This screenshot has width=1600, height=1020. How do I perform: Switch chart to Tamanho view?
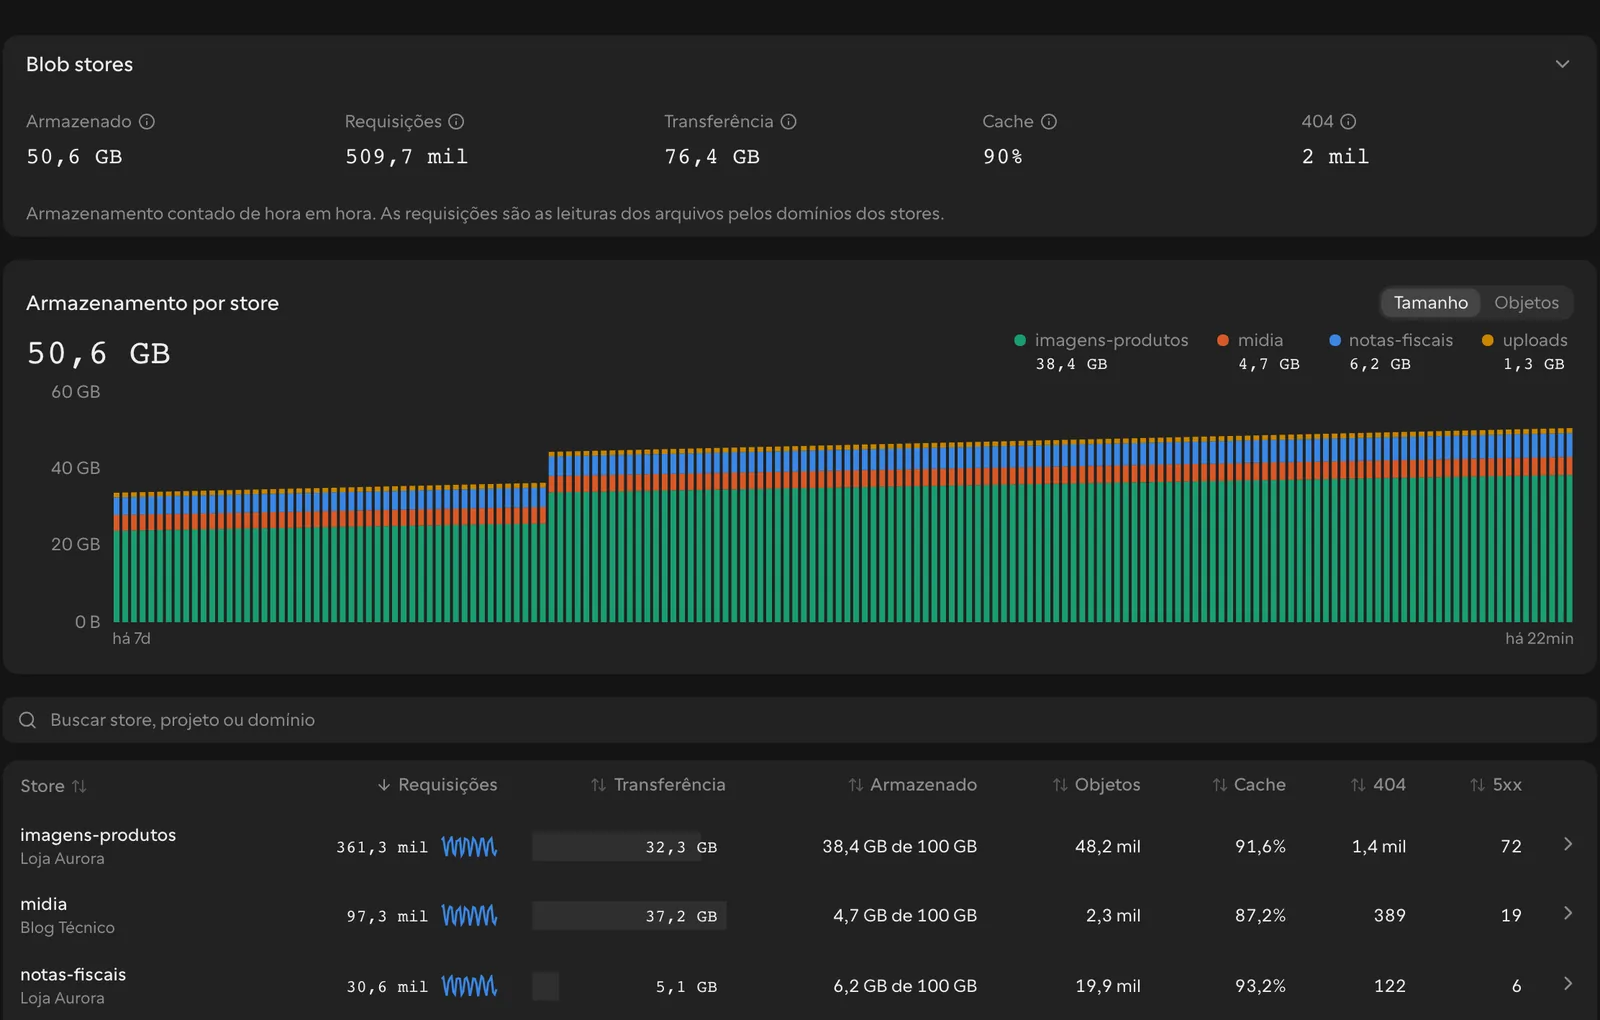pos(1430,302)
